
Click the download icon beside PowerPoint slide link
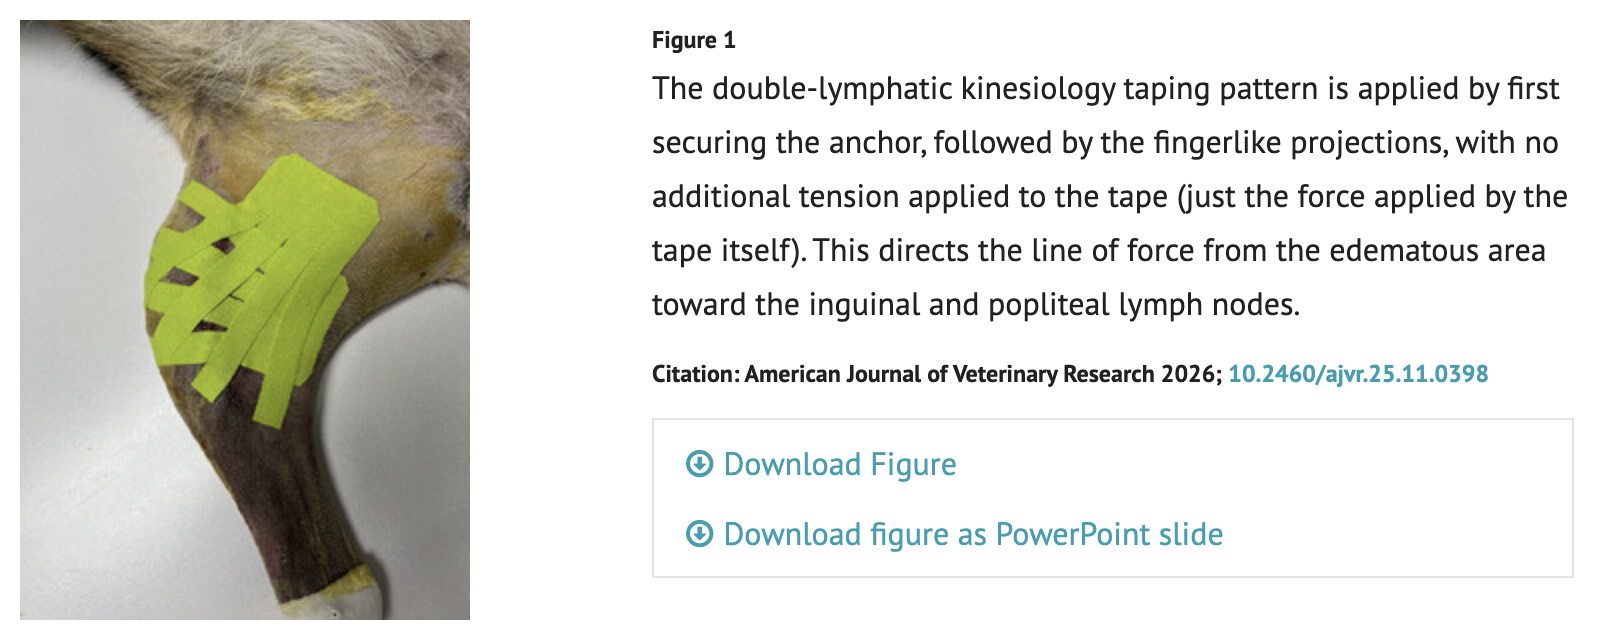[699, 534]
